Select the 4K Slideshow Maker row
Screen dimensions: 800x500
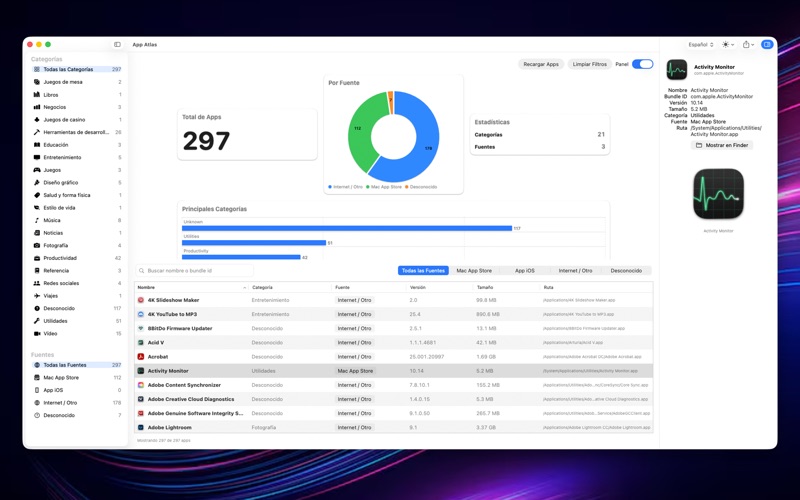[x=393, y=300]
